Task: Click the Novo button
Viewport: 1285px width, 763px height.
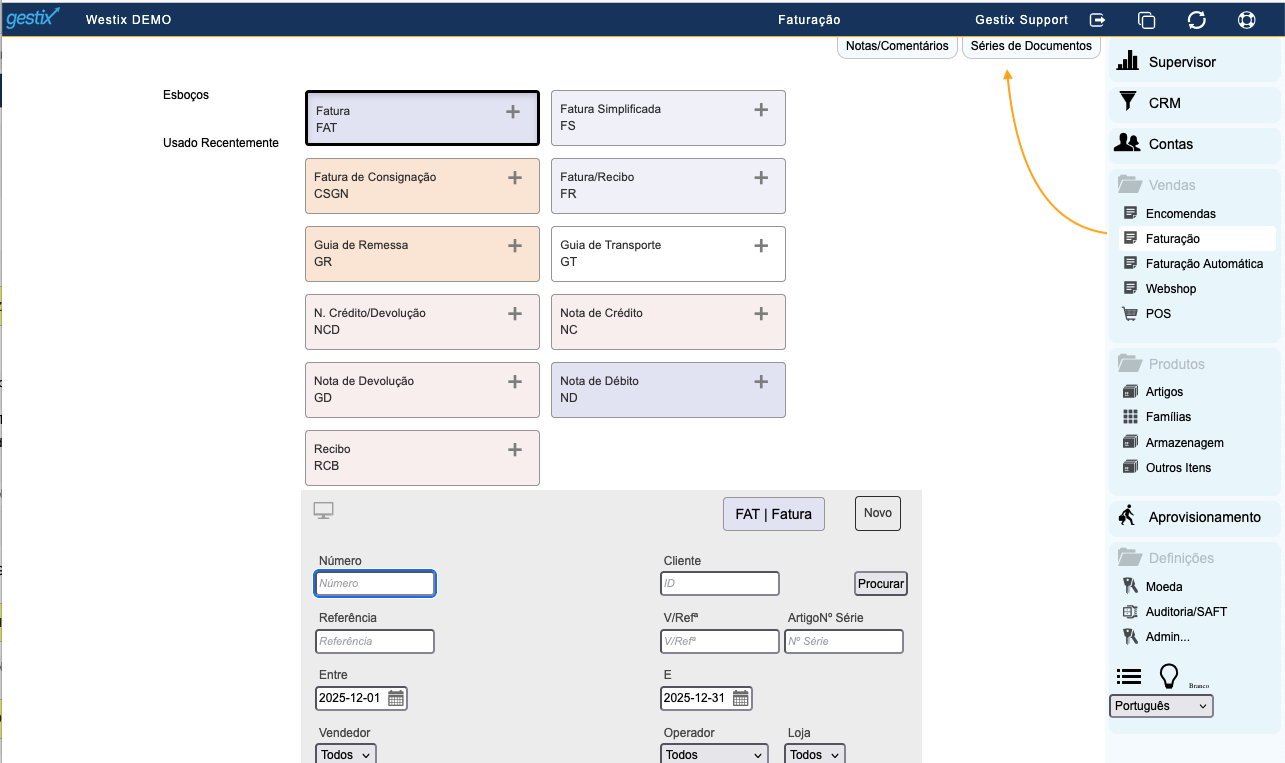Action: pos(877,513)
